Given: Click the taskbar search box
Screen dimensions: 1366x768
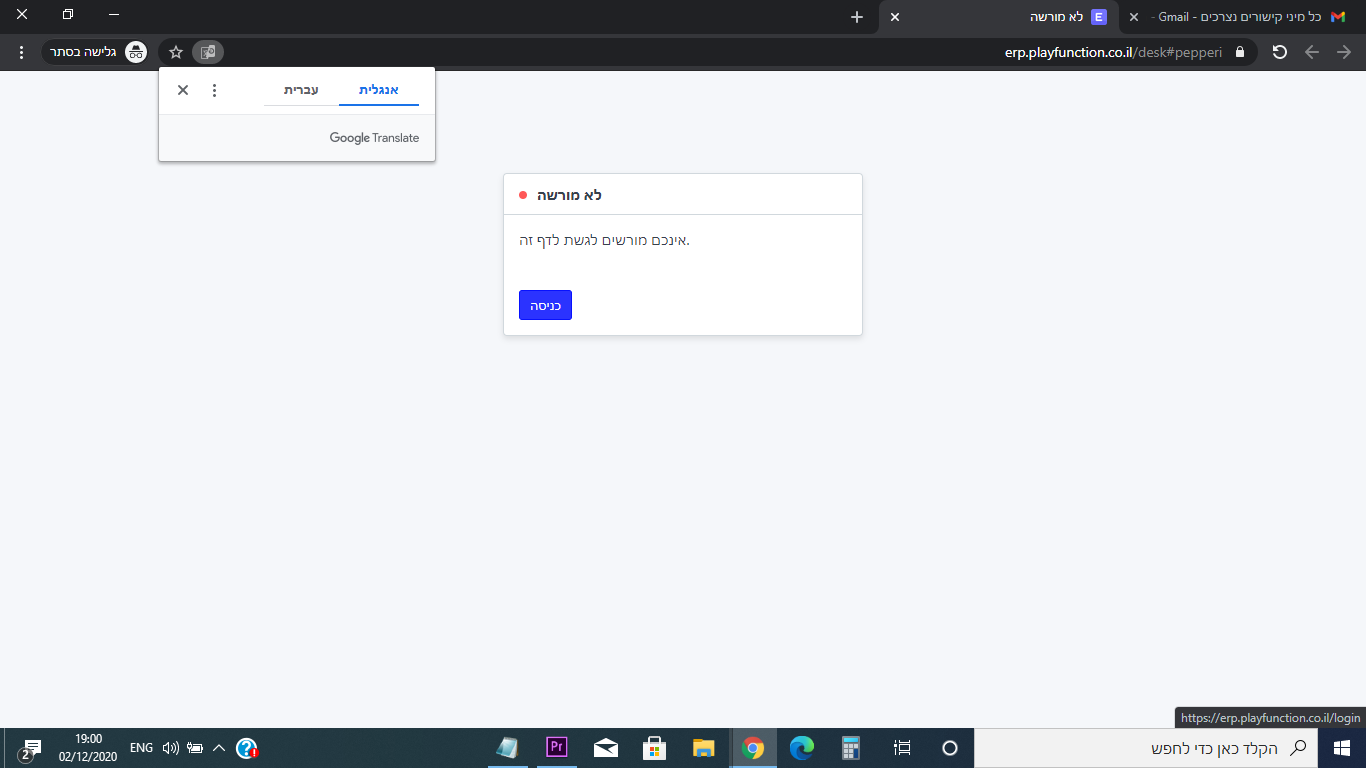Looking at the screenshot, I should (x=1147, y=748).
